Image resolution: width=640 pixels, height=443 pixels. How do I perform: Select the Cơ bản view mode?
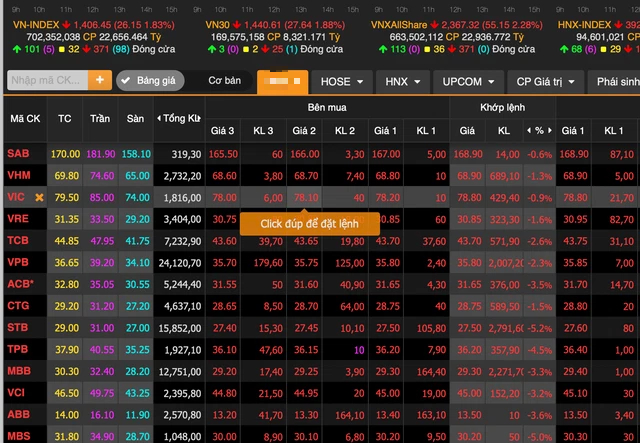coord(224,81)
